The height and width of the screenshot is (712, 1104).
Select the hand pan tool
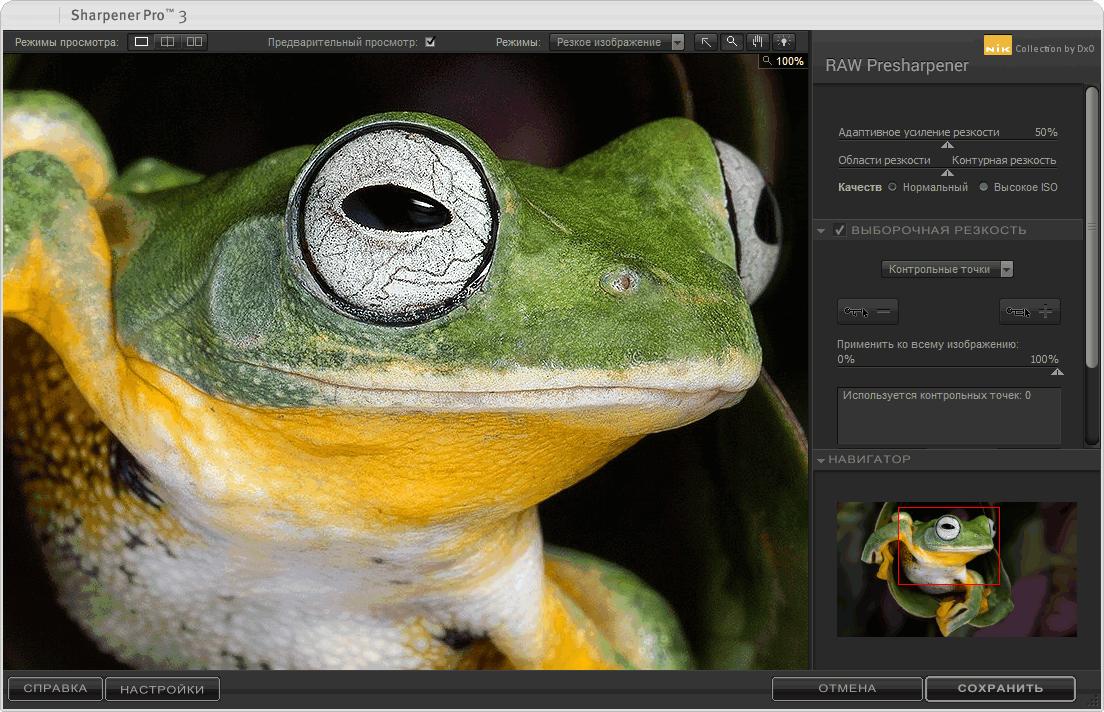pos(758,42)
